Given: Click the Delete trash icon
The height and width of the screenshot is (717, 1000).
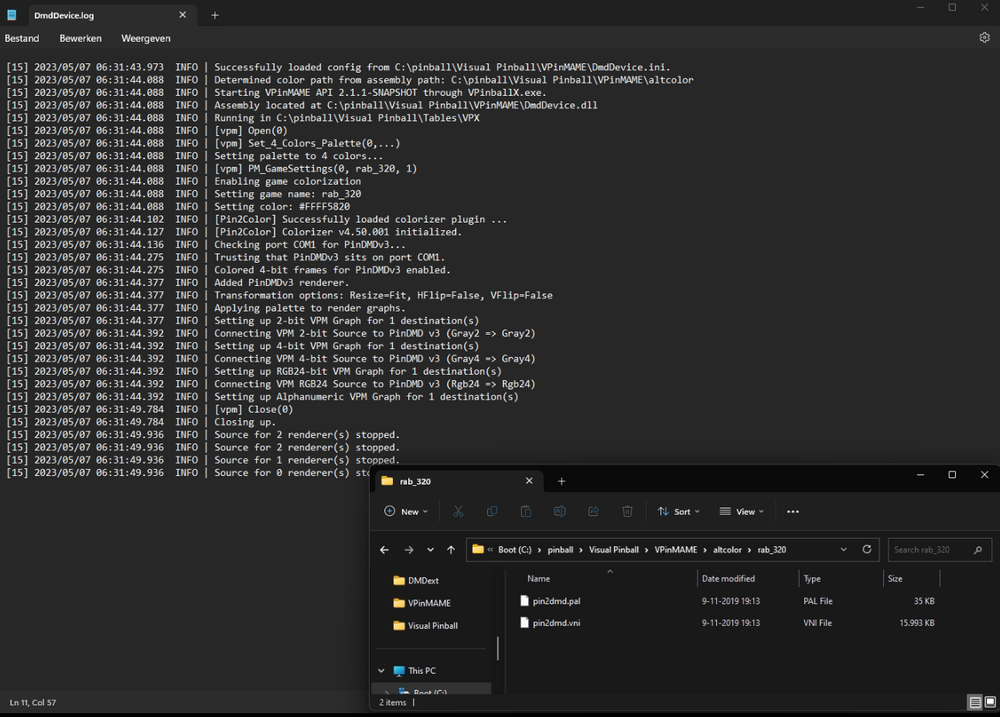Looking at the screenshot, I should tap(627, 512).
